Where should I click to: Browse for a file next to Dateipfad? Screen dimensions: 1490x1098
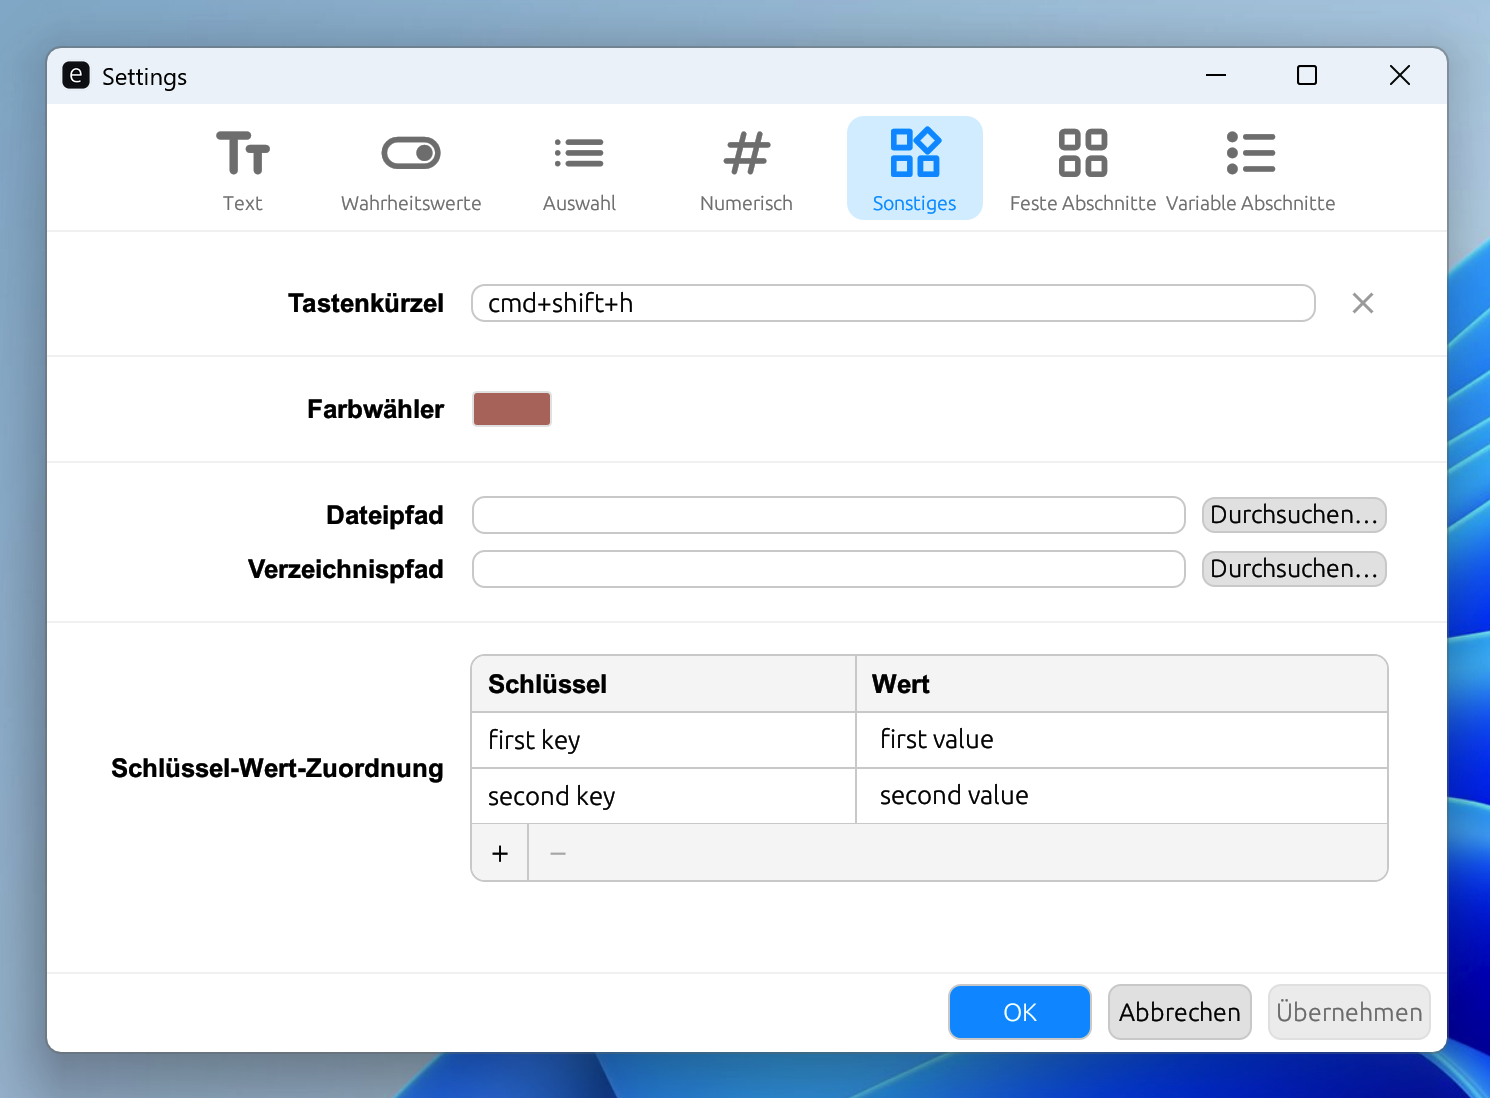tap(1294, 515)
